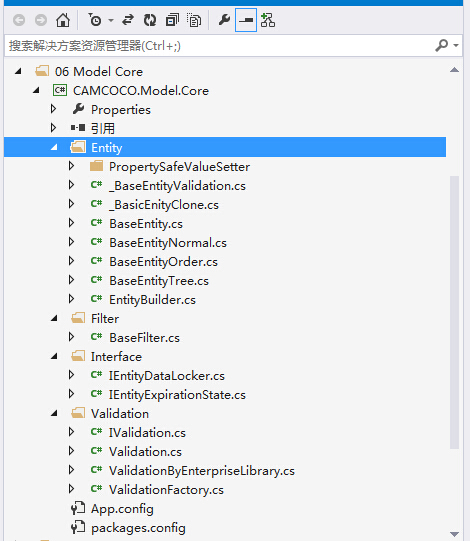Select BaseEntityOrder.cs file
This screenshot has width=470, height=541.
(164, 262)
